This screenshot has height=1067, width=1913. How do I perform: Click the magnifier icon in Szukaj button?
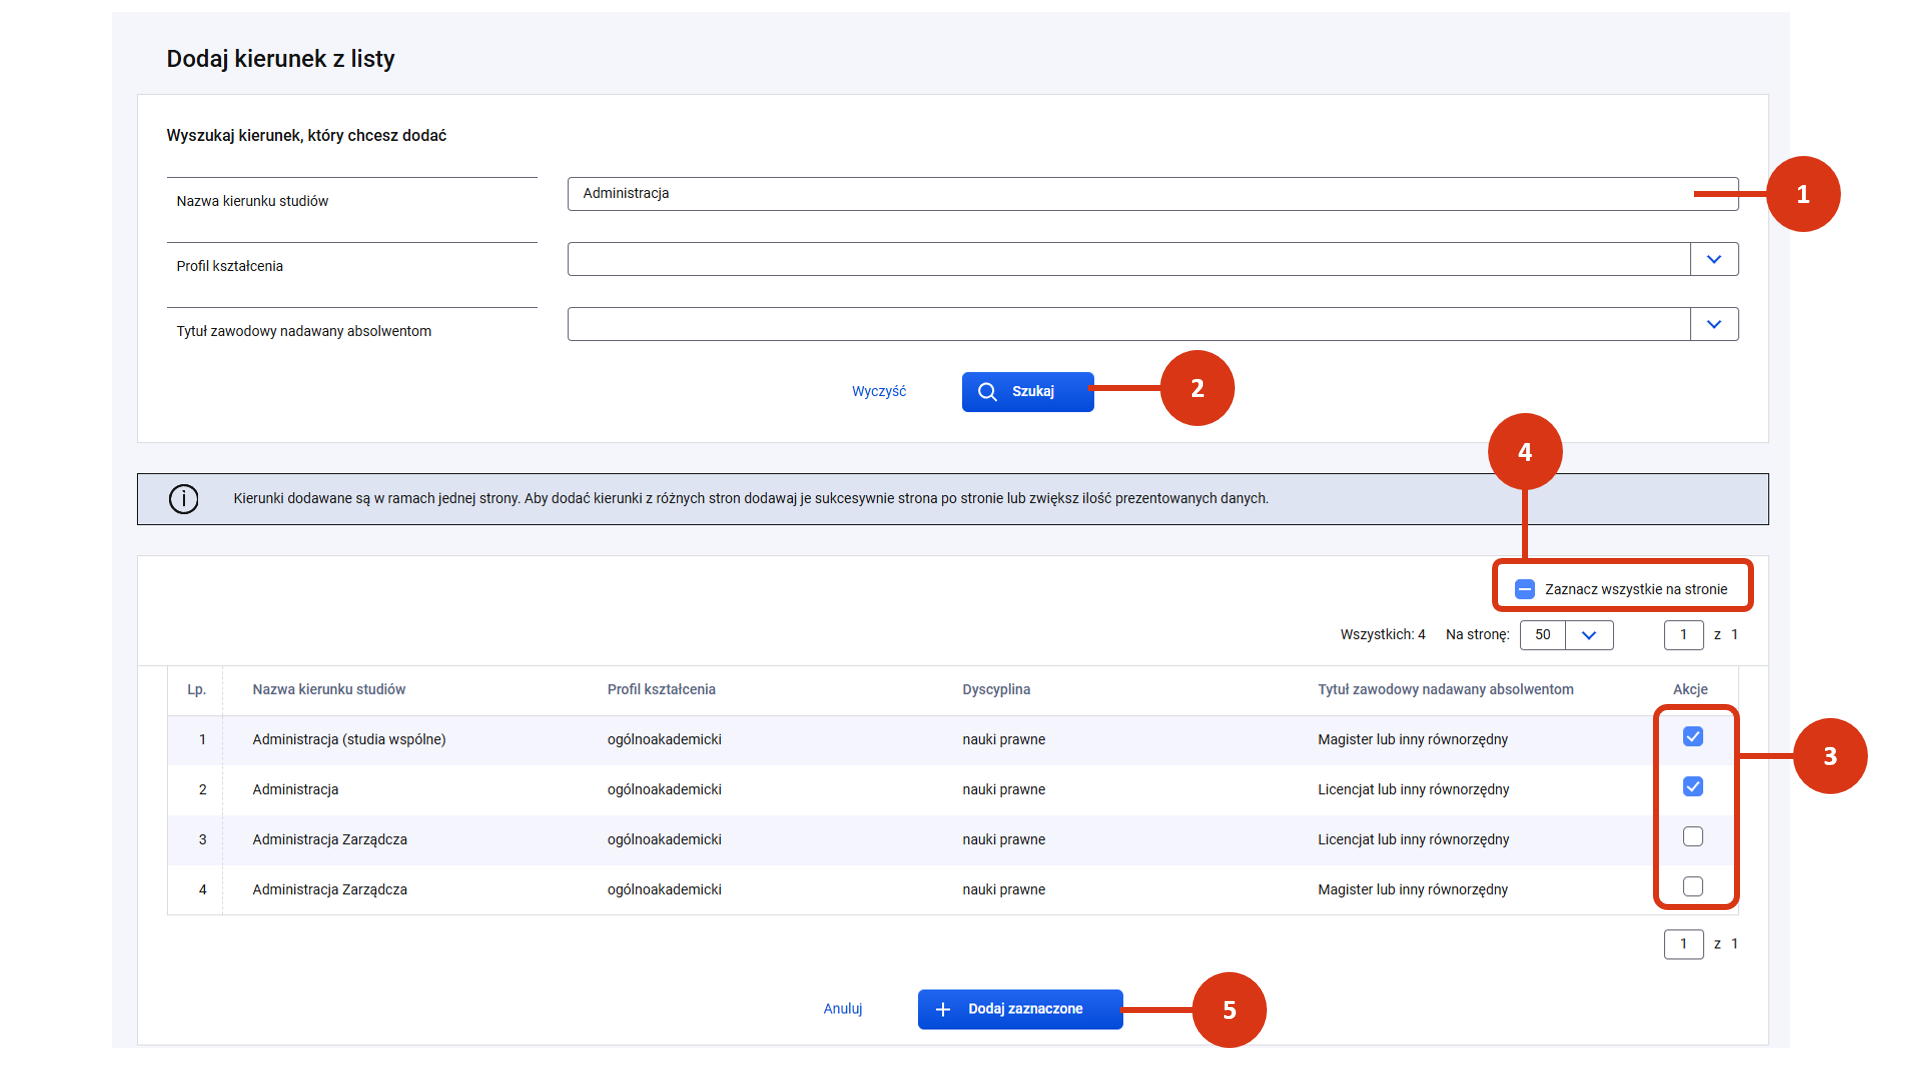coord(987,392)
